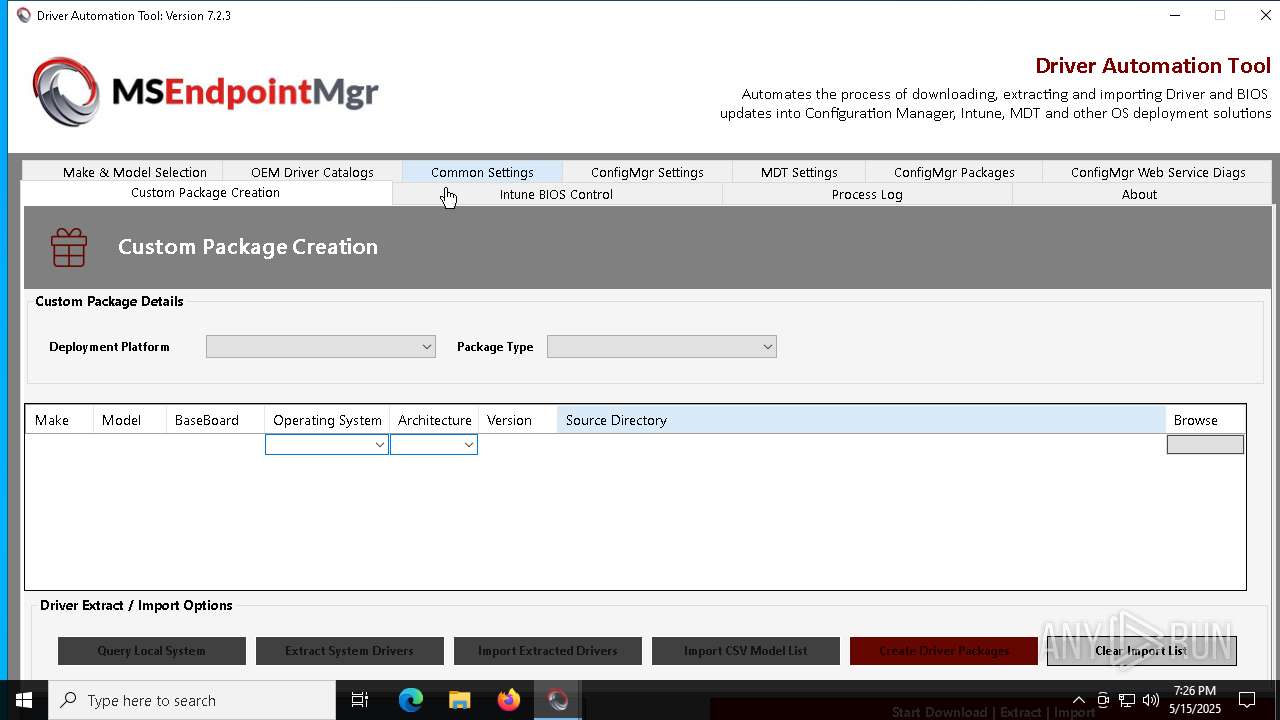Open the Common Settings tab
This screenshot has width=1280, height=720.
482,172
